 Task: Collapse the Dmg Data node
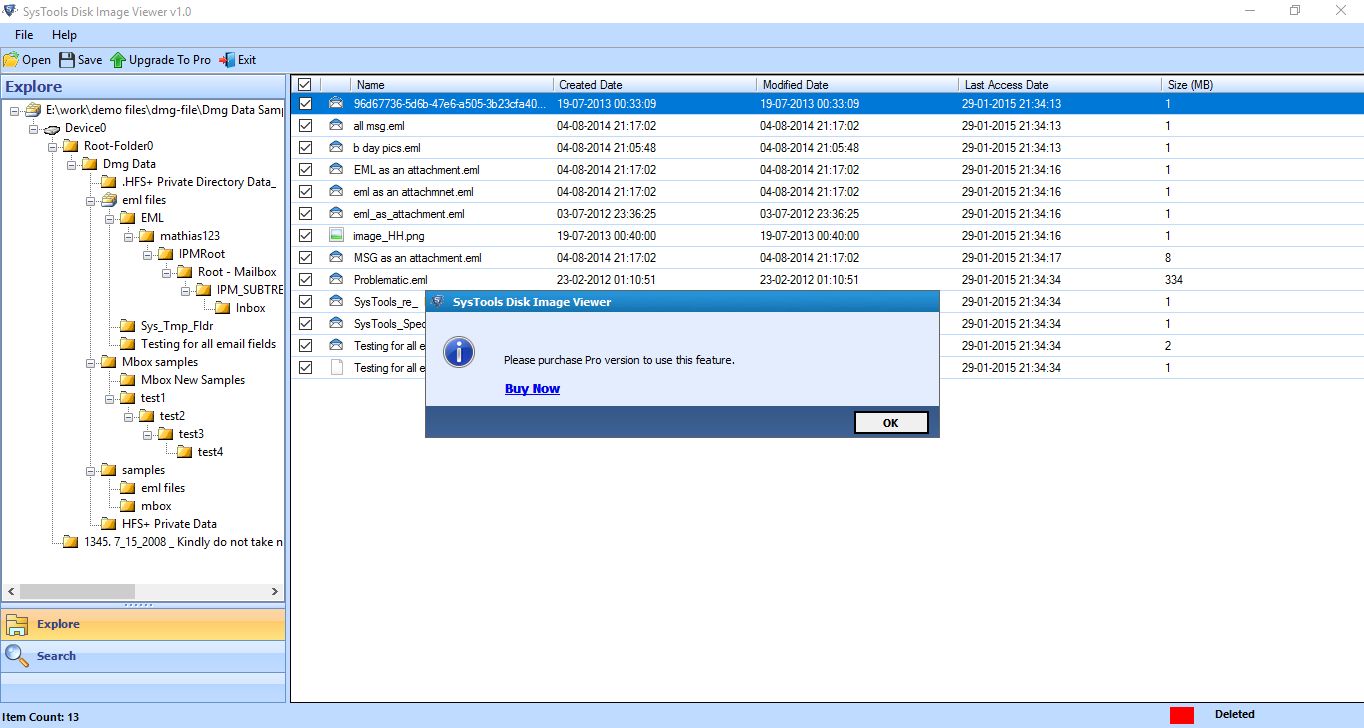point(71,164)
